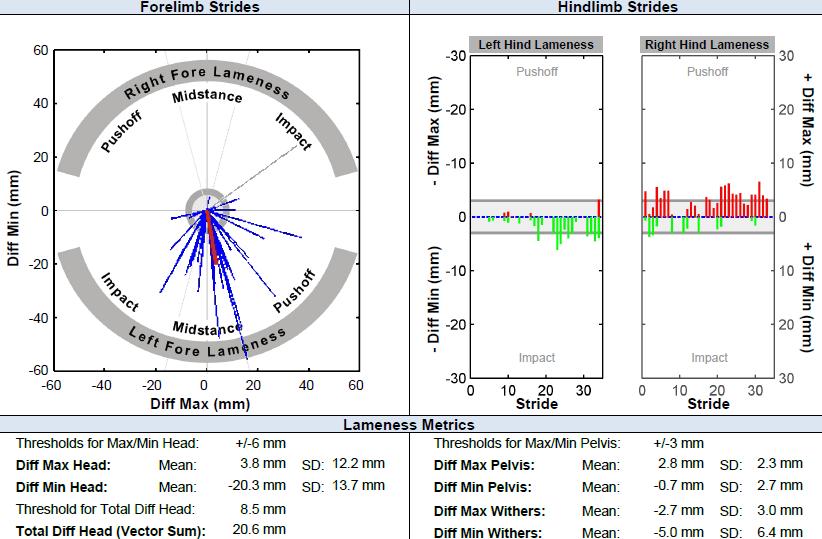Viewport: 822px width, 539px height.
Task: Click the Diff Max Withers label
Action: 489,511
